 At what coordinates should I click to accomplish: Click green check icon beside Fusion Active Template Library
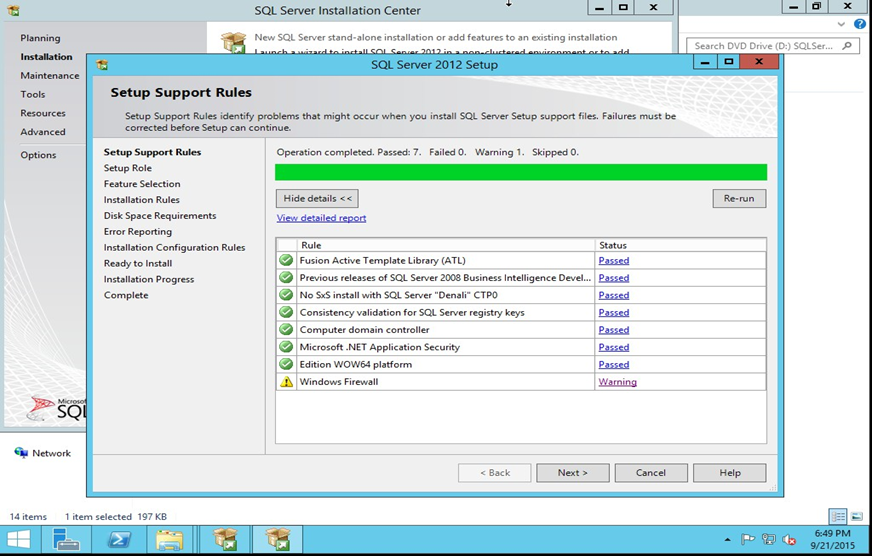[287, 261]
